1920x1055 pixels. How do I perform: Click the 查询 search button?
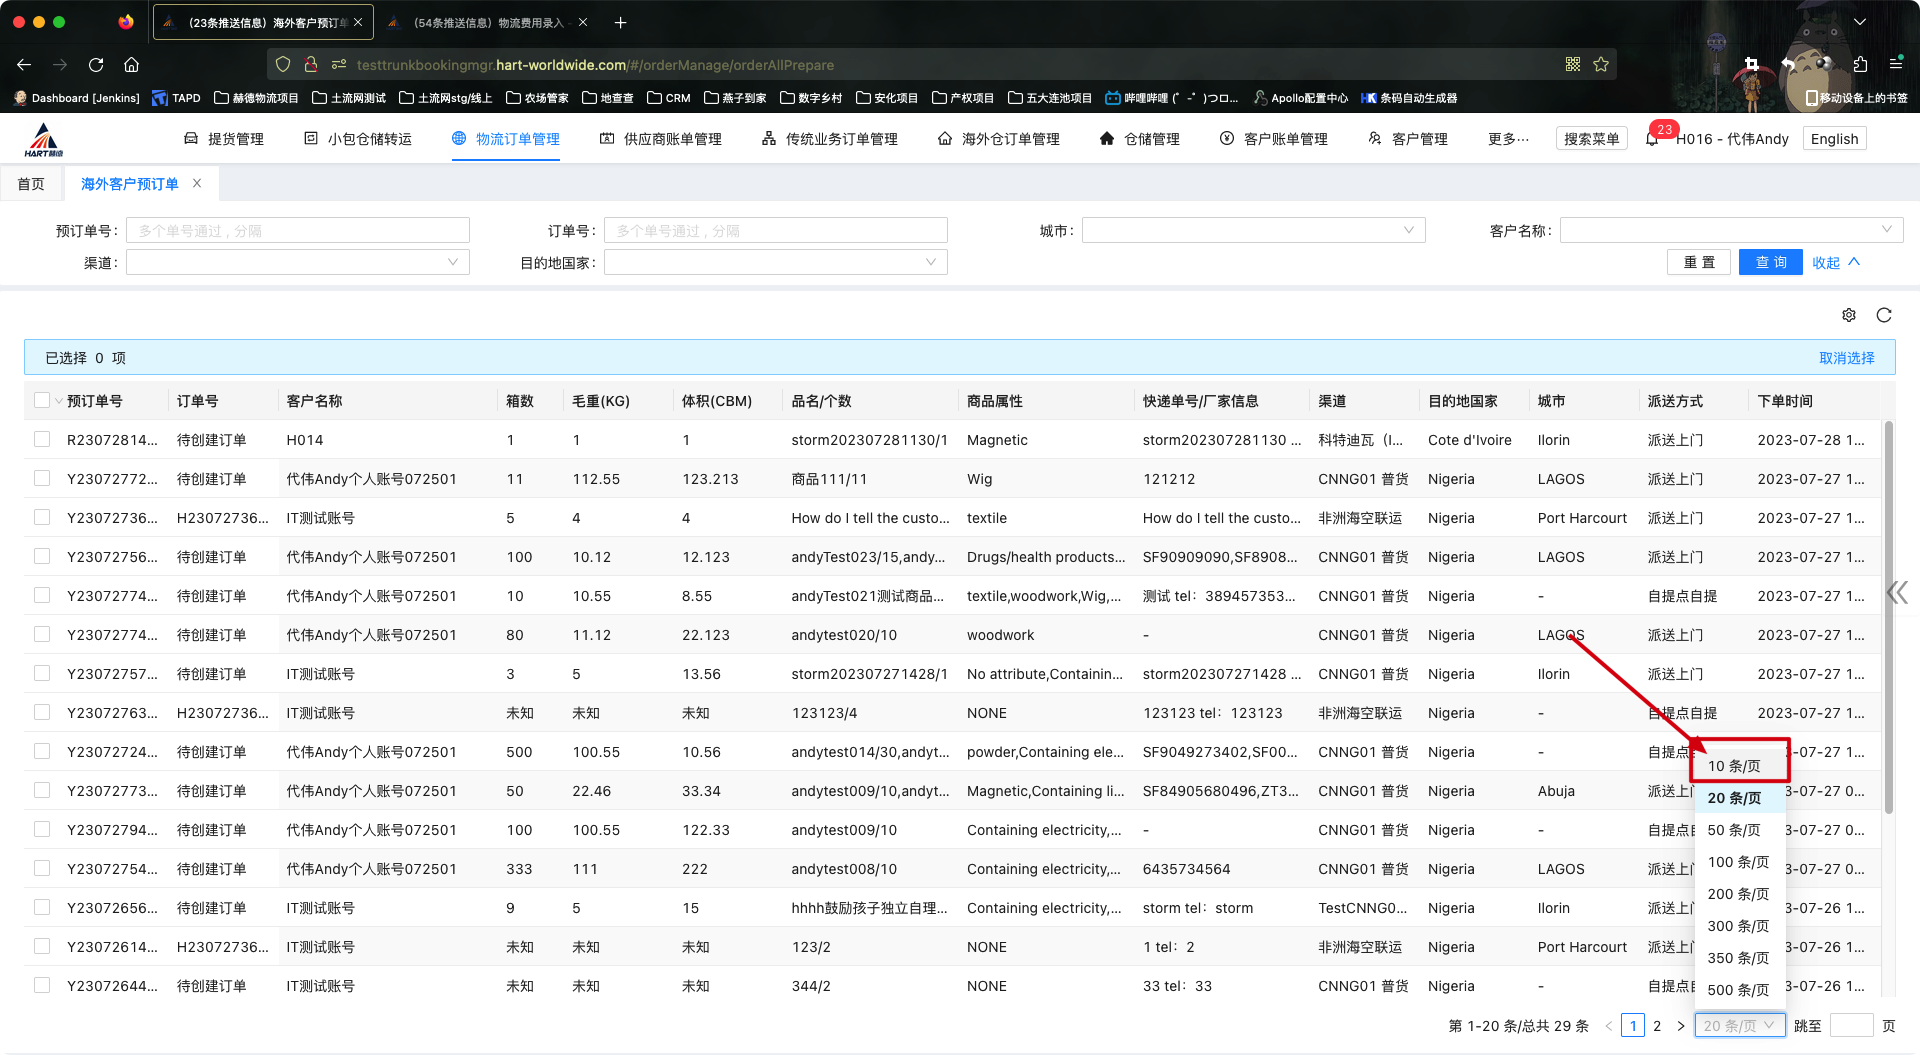point(1770,263)
